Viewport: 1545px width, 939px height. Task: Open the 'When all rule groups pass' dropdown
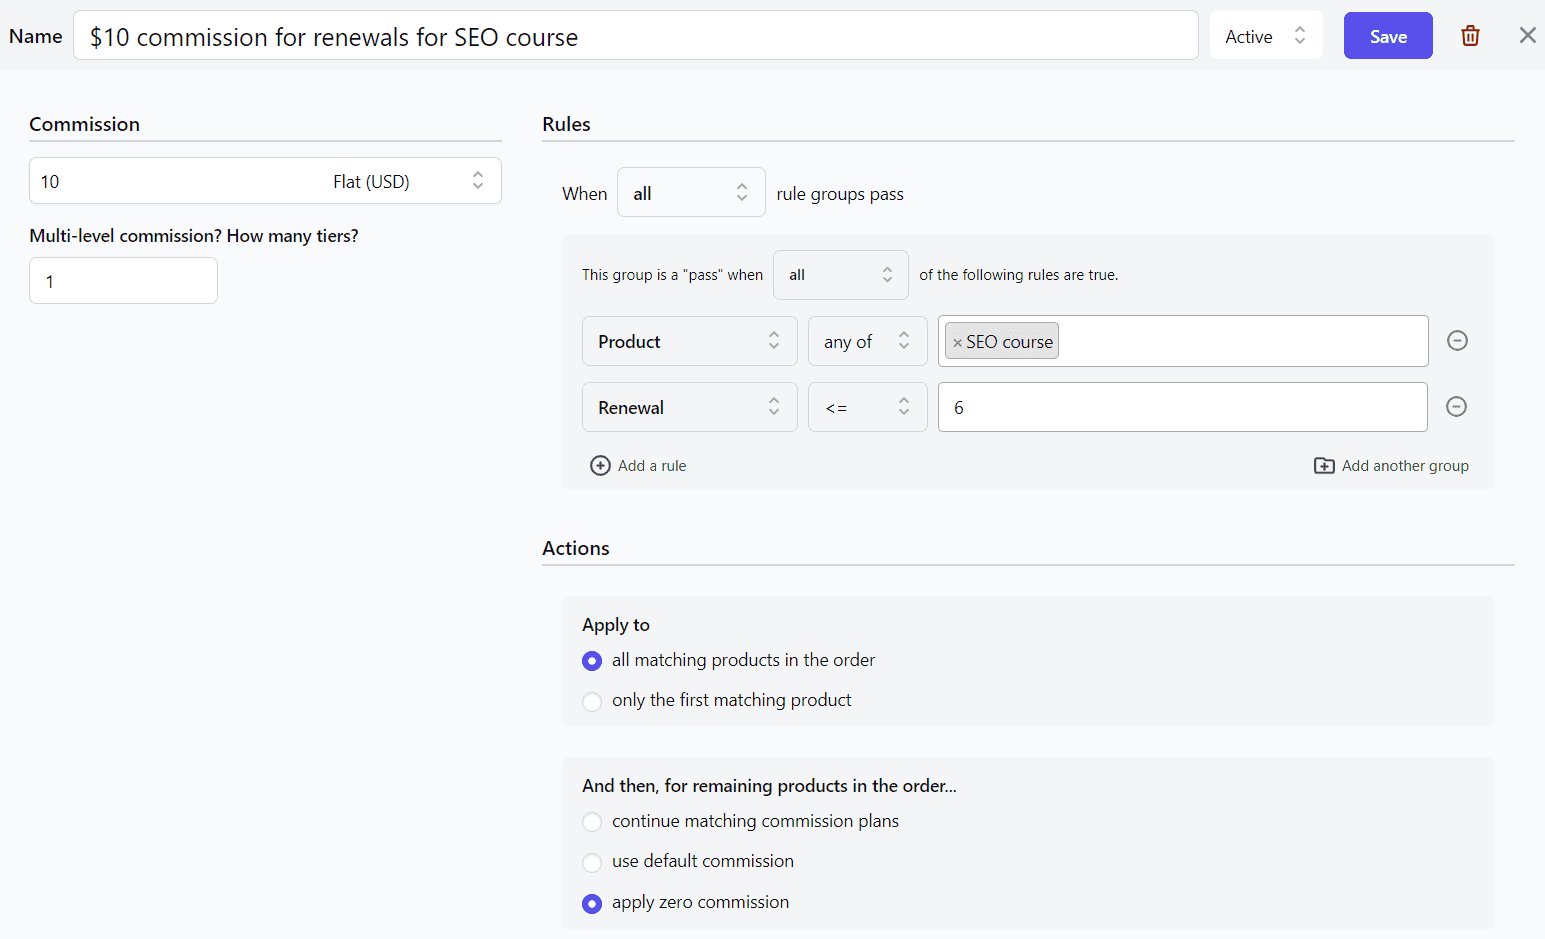tap(691, 193)
